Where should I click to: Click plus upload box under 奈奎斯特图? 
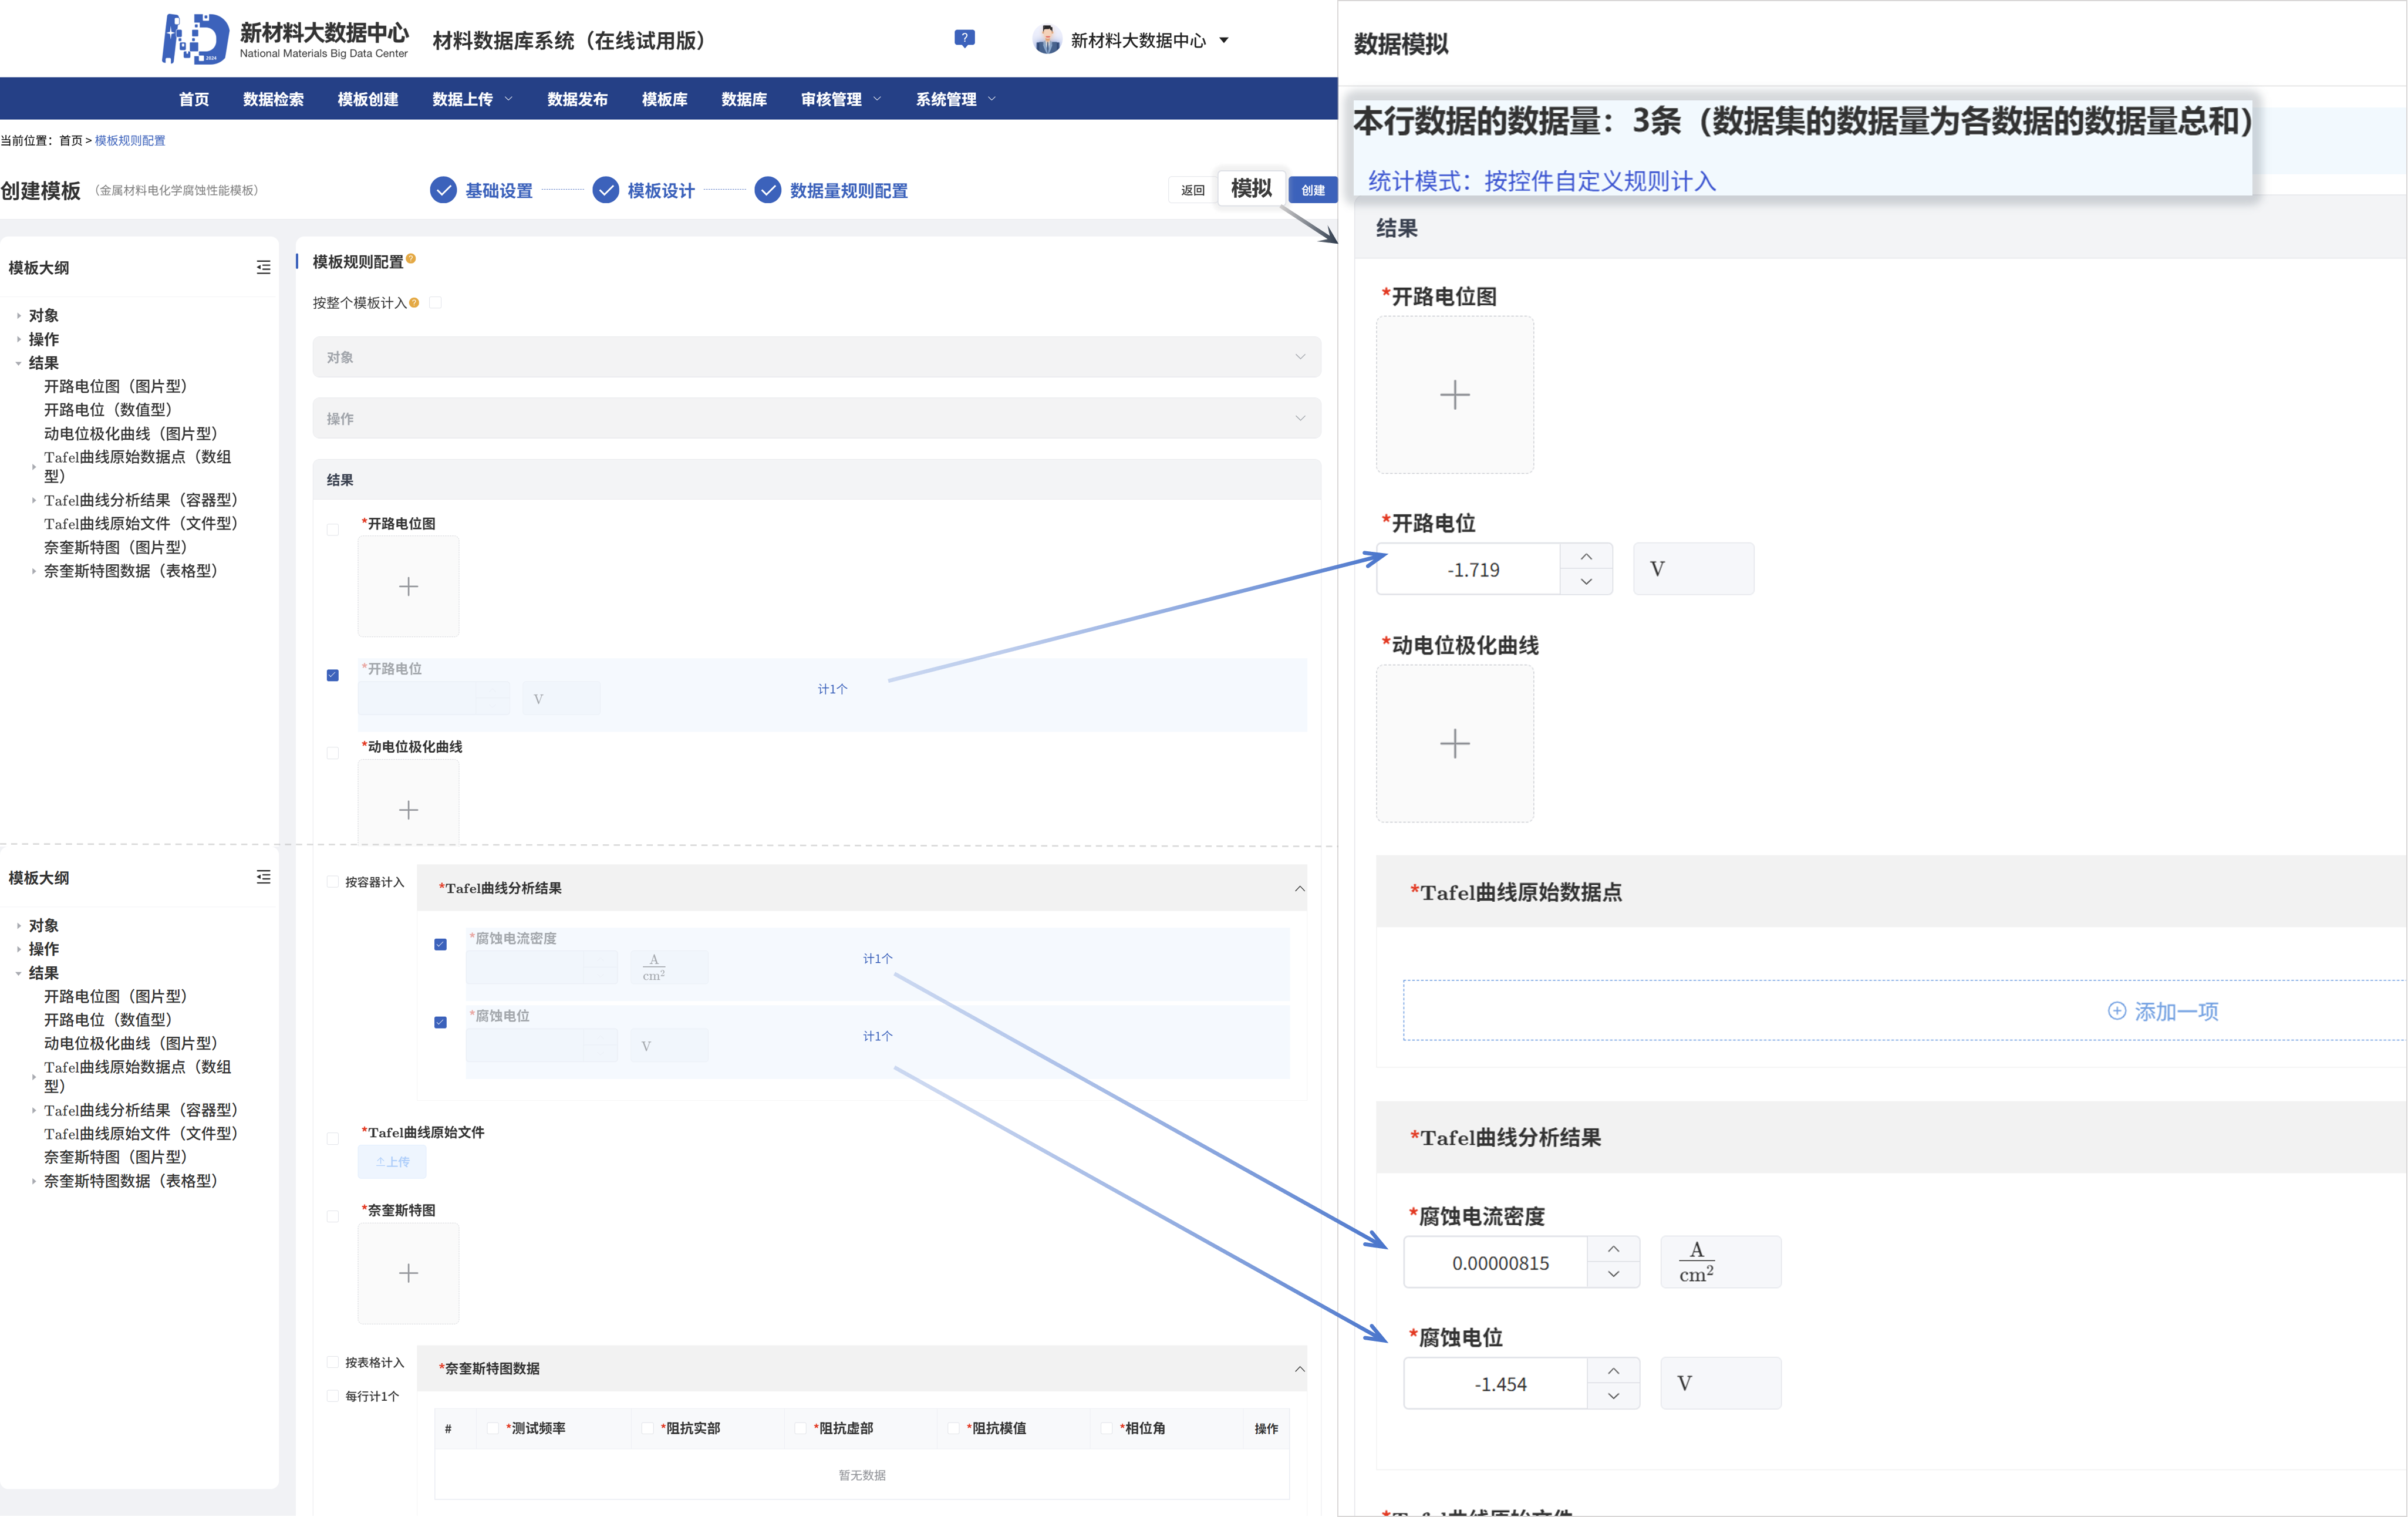coord(408,1273)
